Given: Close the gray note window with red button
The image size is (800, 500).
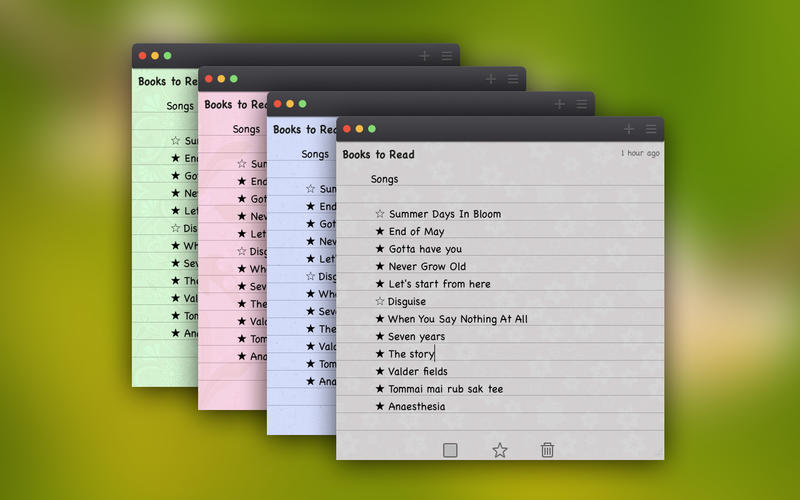Looking at the screenshot, I should tap(346, 129).
